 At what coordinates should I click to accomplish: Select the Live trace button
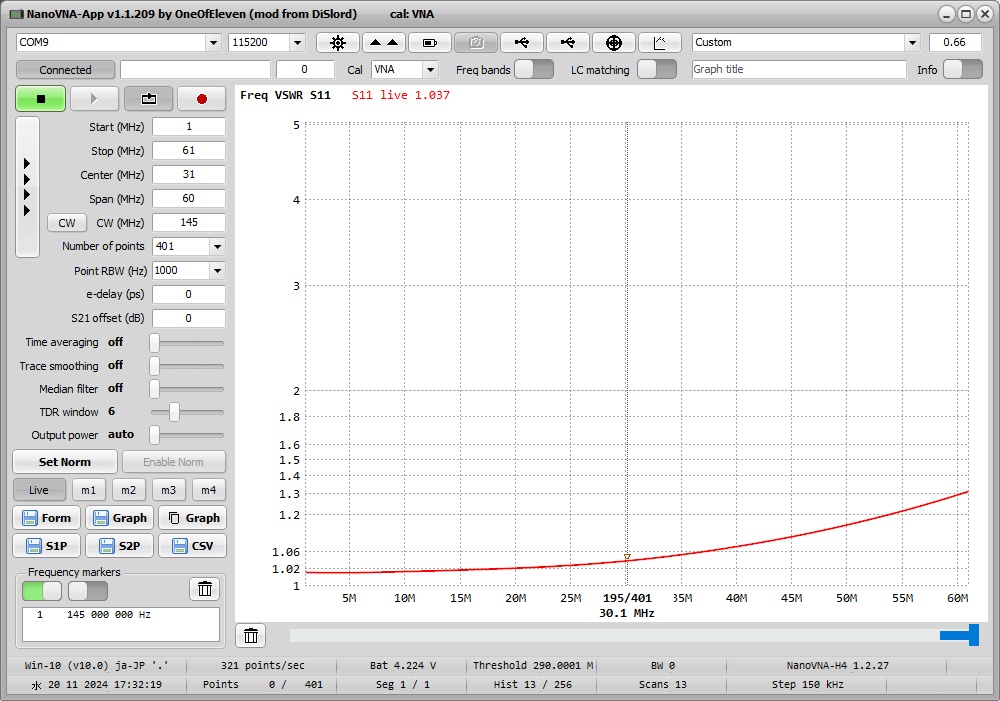[x=39, y=490]
